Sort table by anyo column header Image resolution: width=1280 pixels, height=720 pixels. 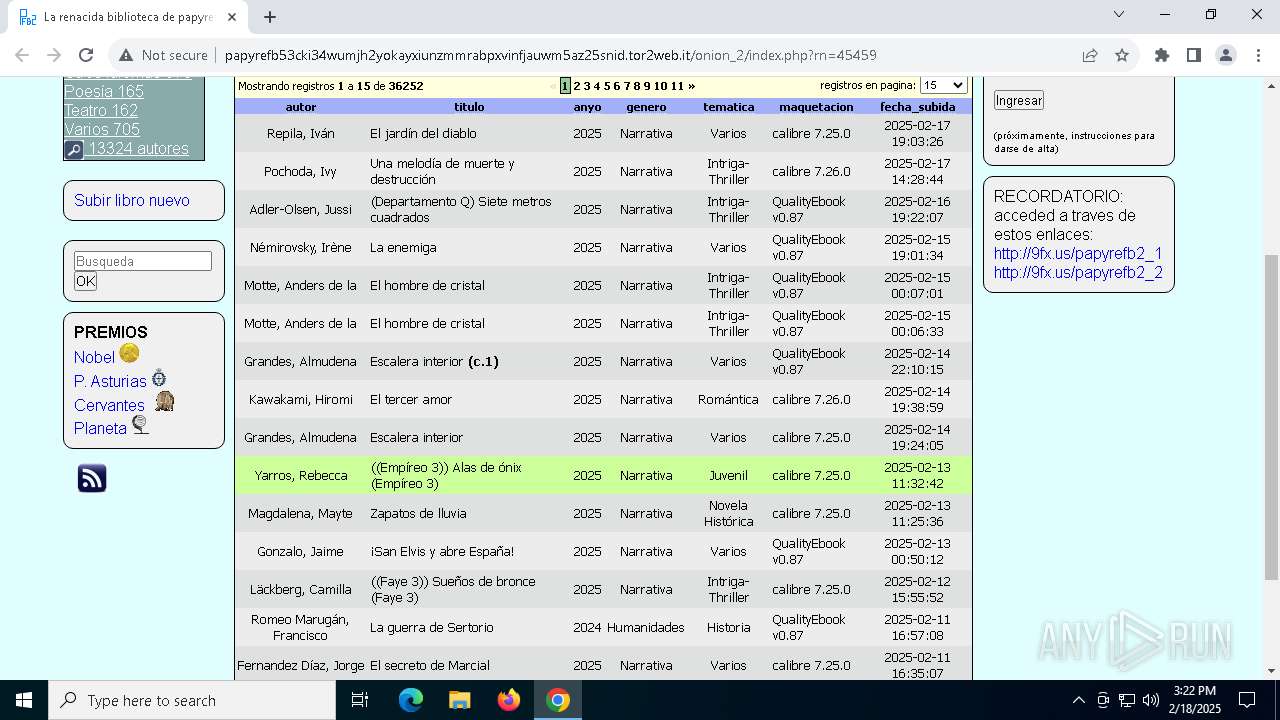click(588, 106)
